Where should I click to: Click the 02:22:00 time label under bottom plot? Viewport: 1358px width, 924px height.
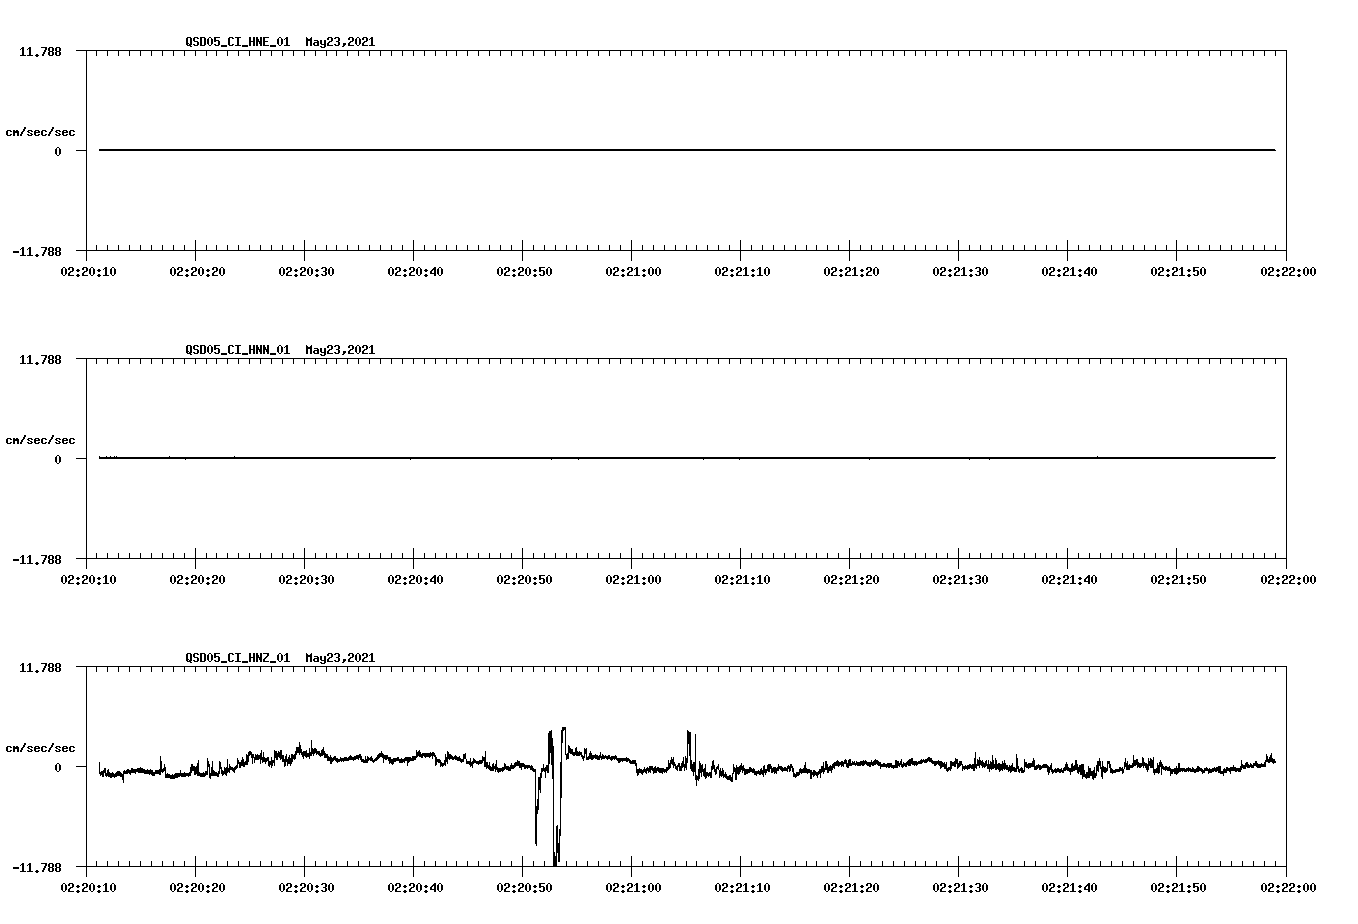(1289, 887)
